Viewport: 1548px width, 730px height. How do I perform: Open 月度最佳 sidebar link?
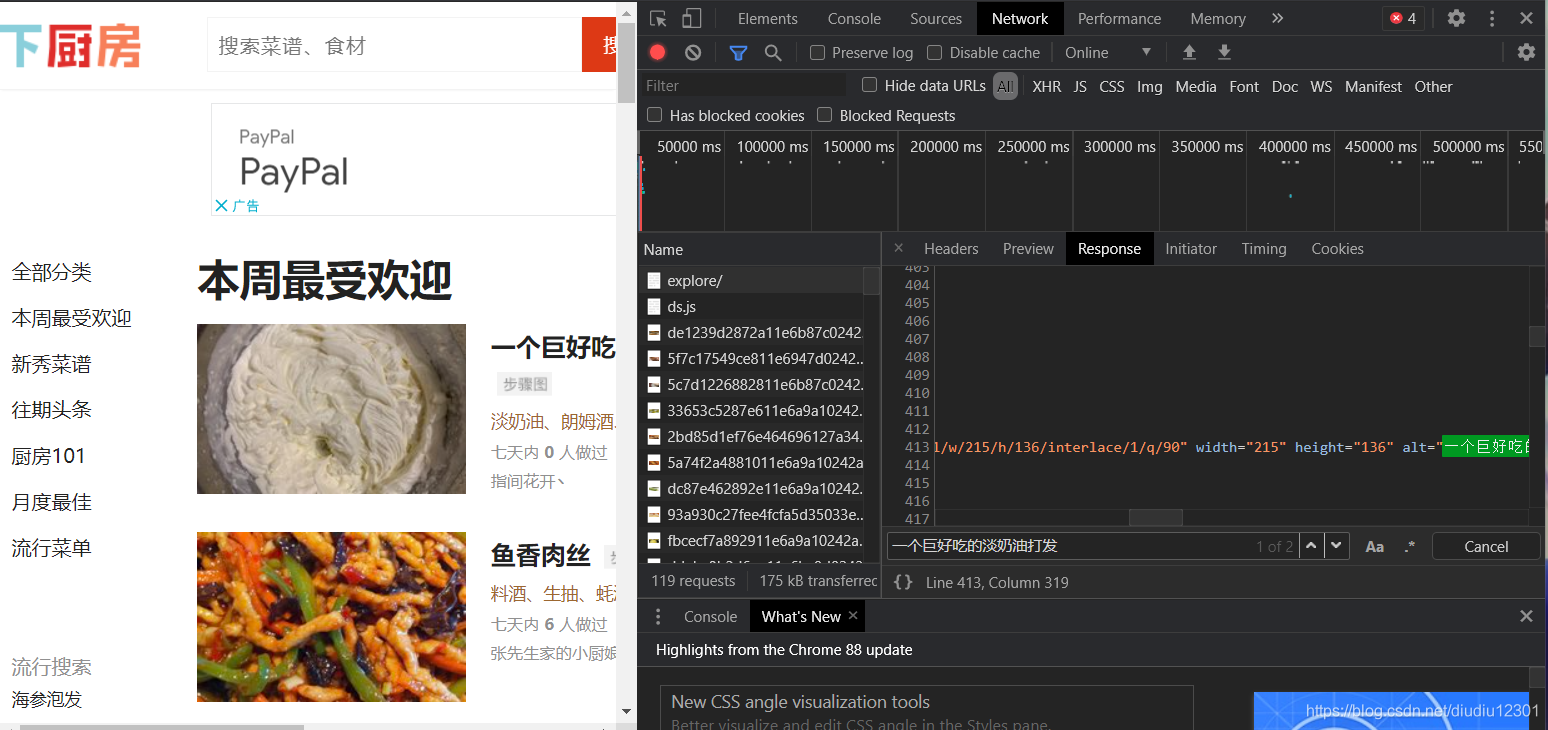[x=51, y=502]
